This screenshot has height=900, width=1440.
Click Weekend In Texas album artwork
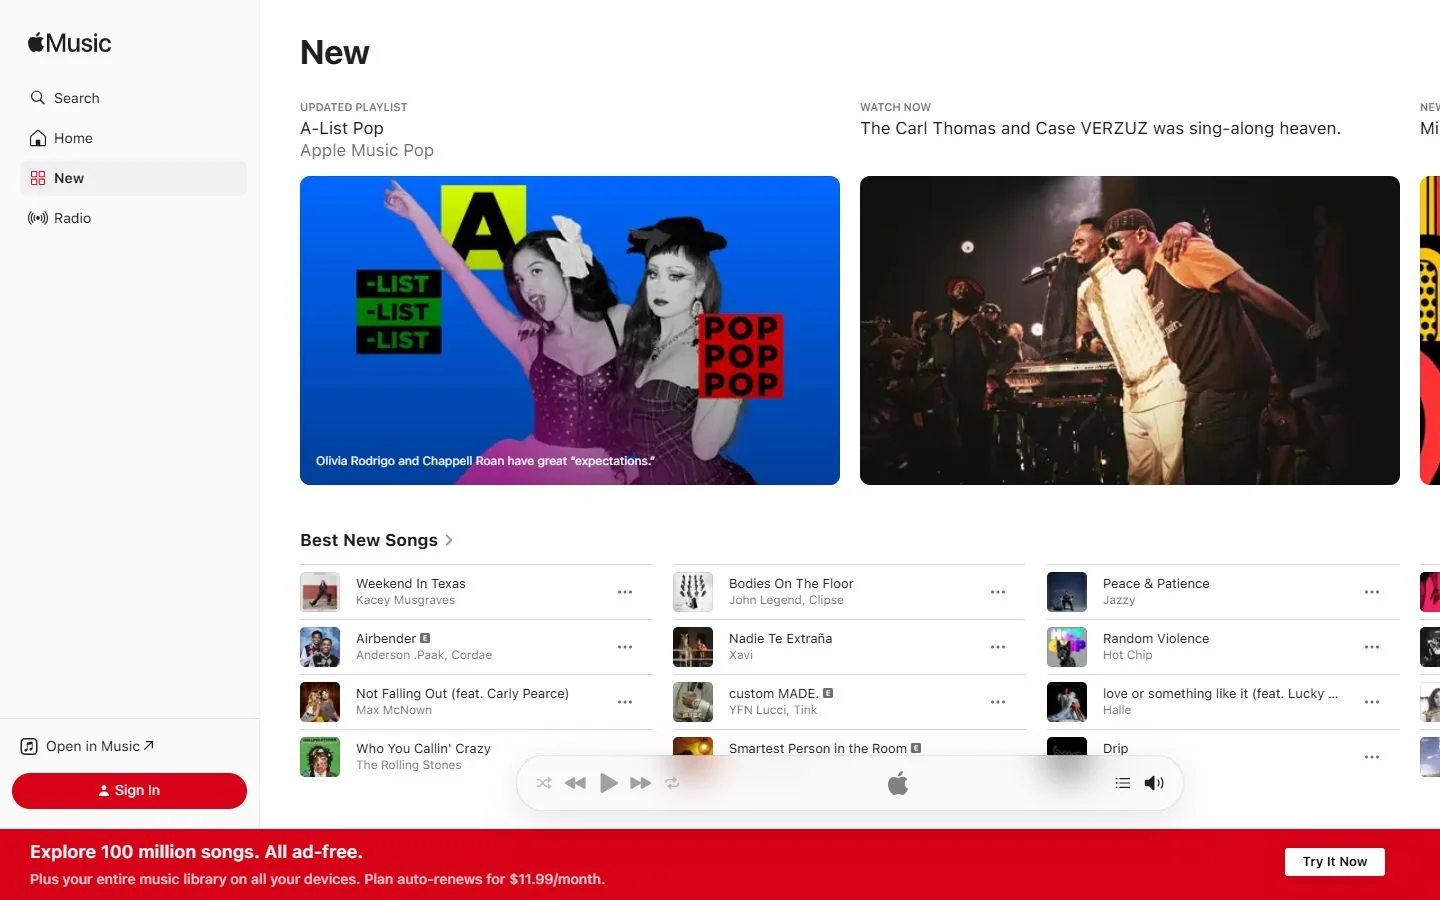[x=320, y=592]
